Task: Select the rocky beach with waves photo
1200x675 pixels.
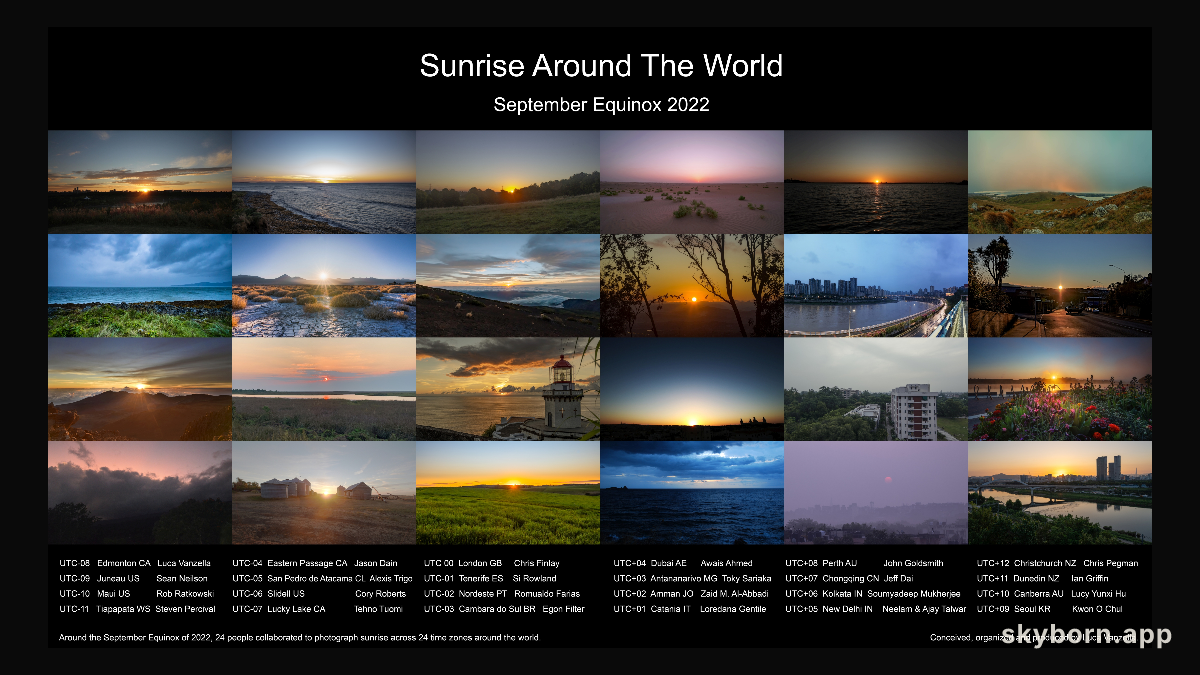Action: tap(324, 181)
